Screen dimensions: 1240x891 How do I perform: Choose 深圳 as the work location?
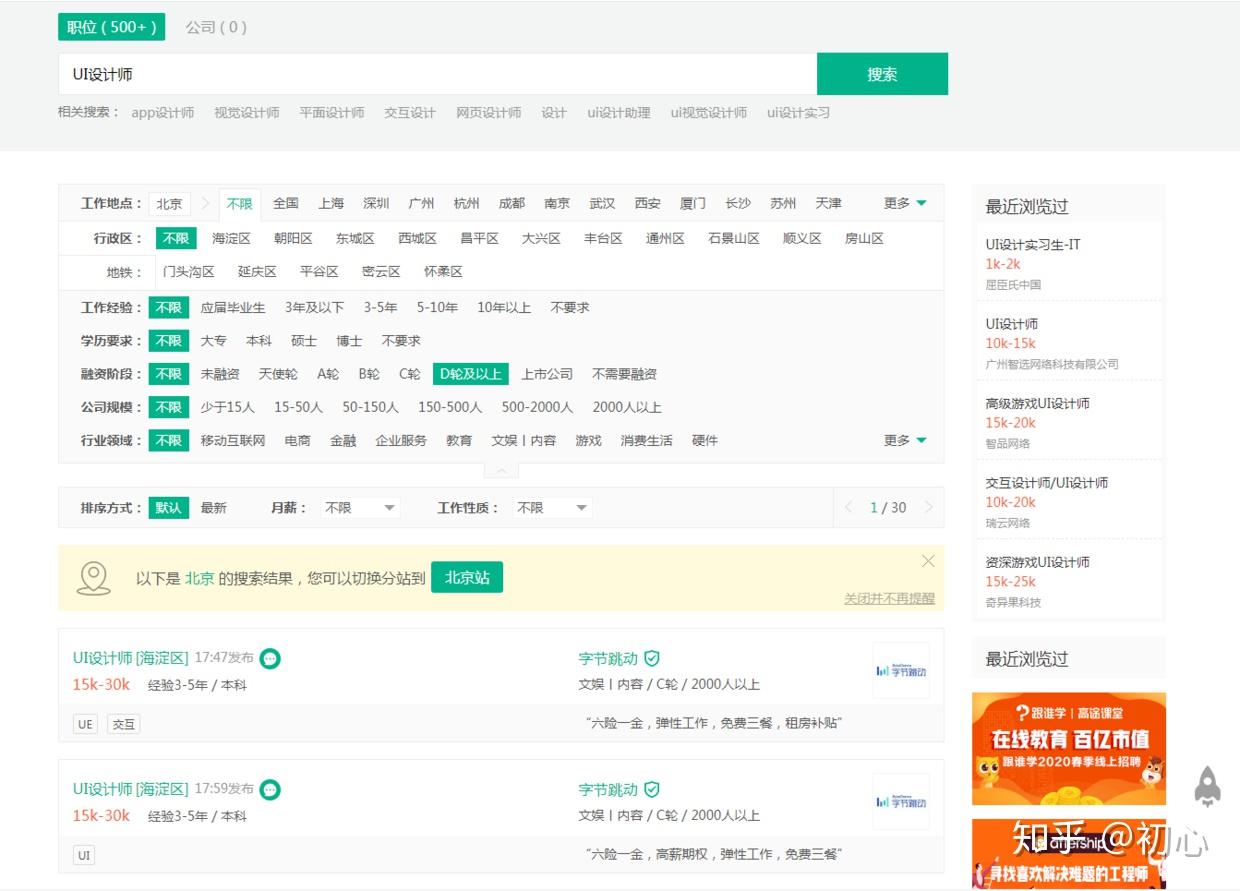376,203
